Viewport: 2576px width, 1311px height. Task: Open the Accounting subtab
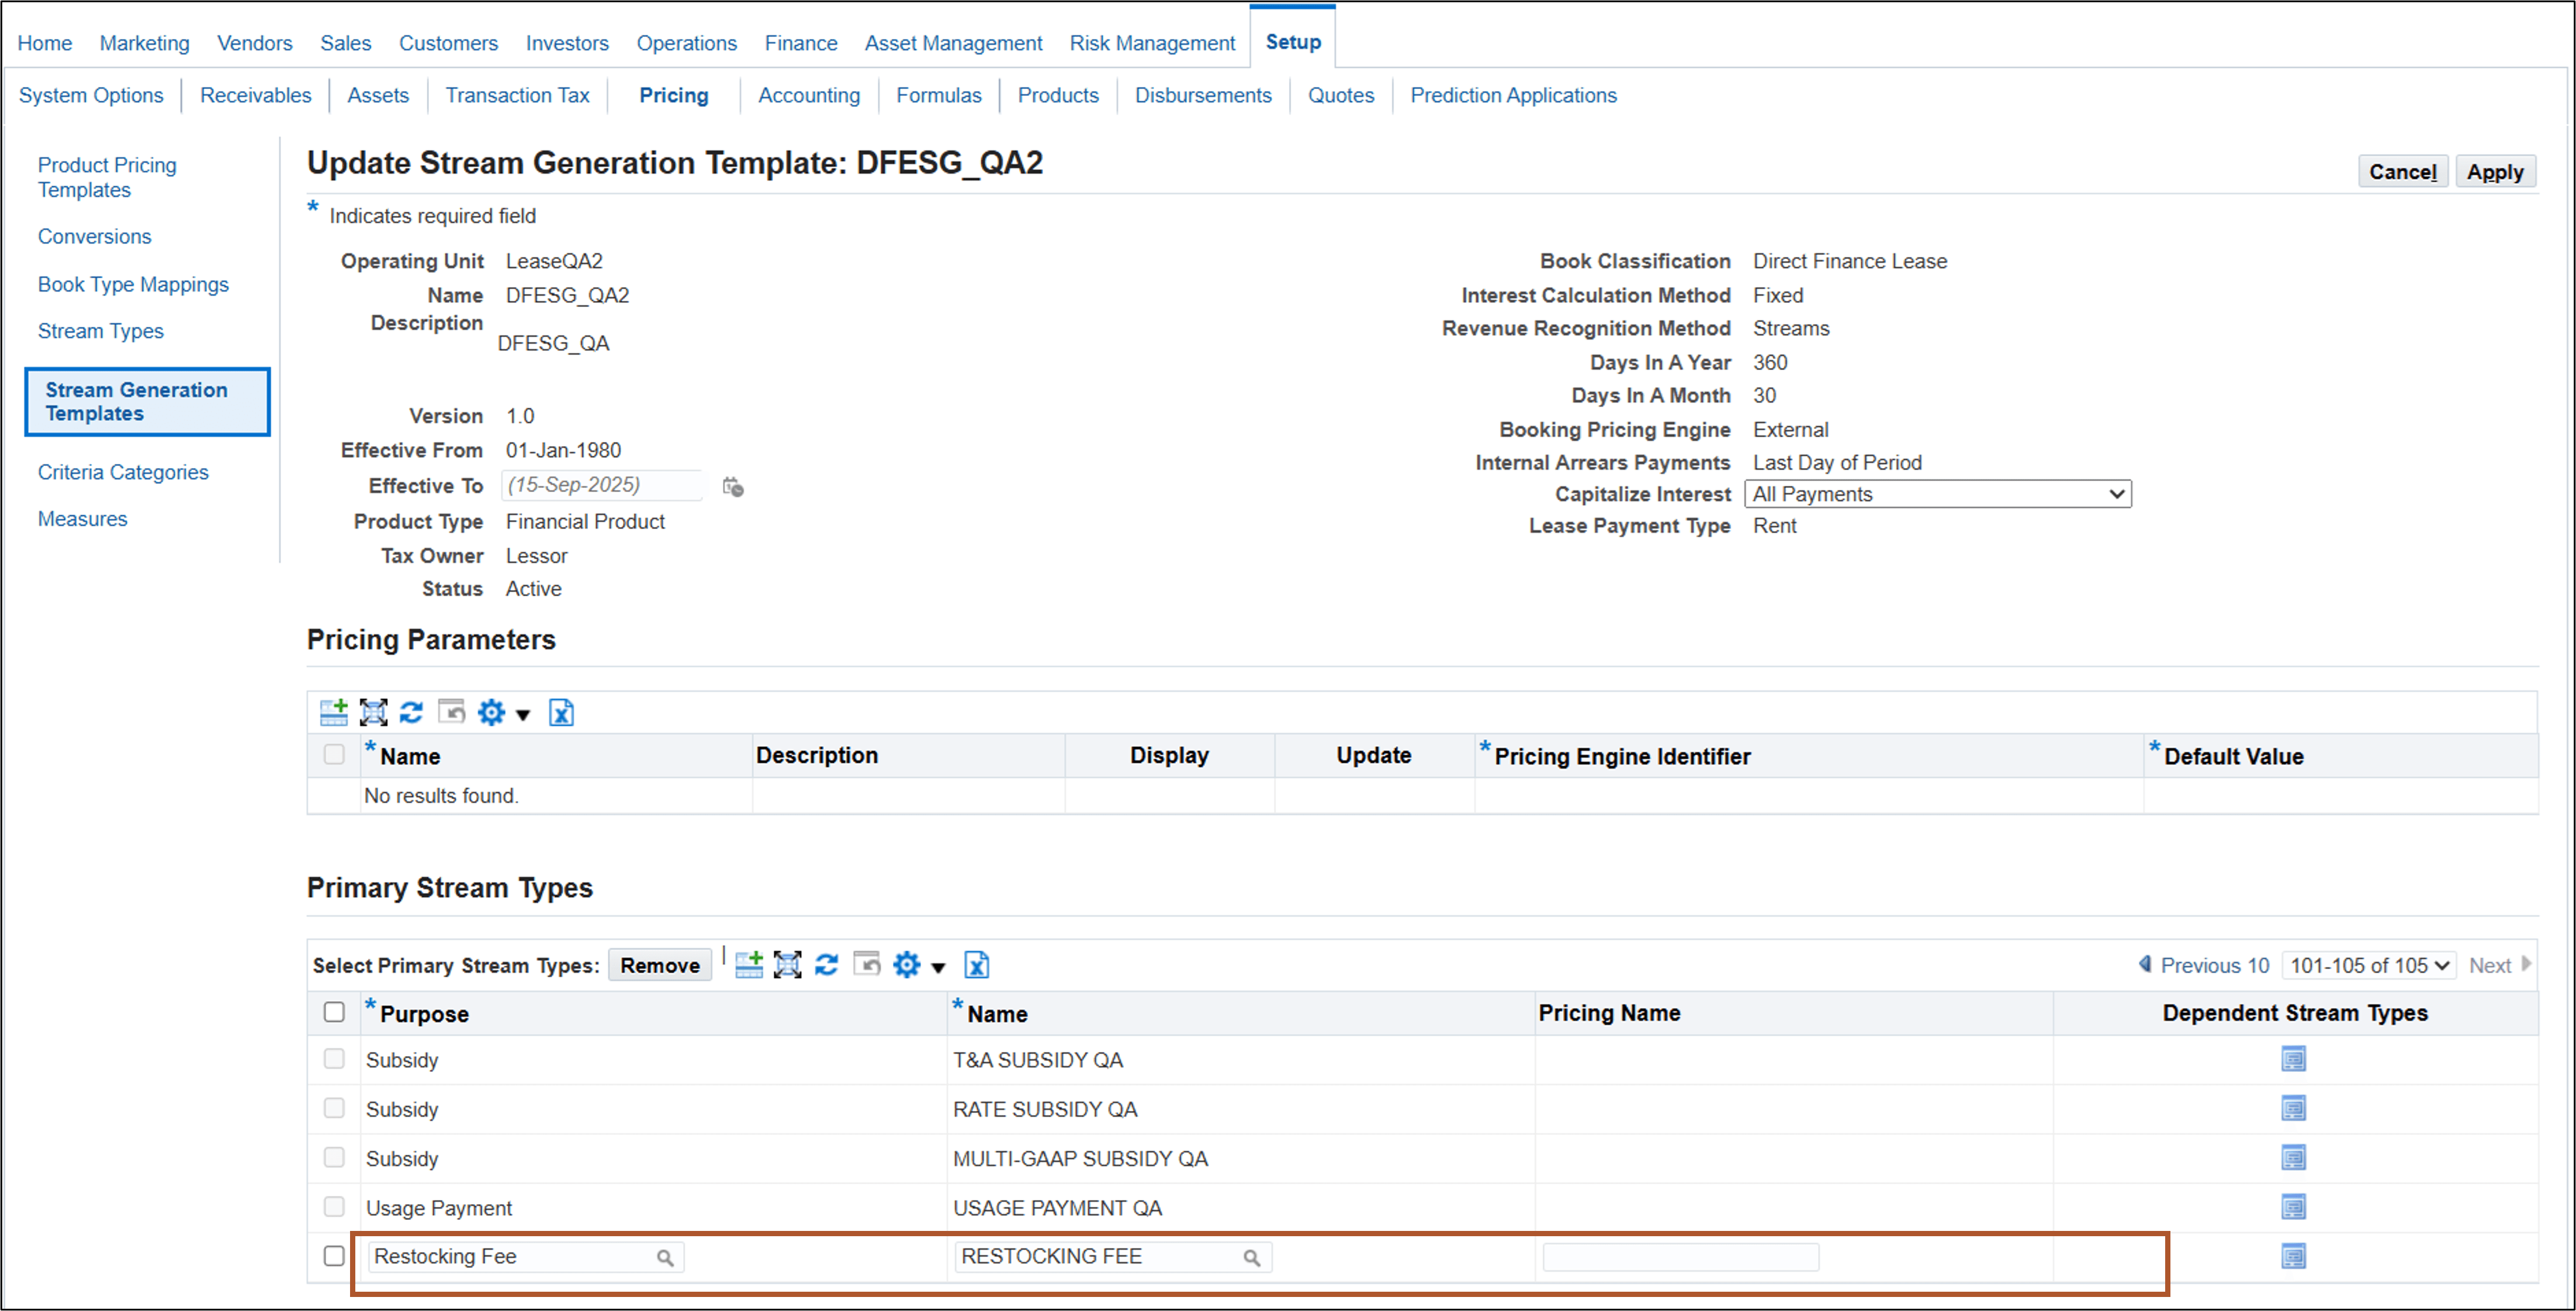(808, 95)
